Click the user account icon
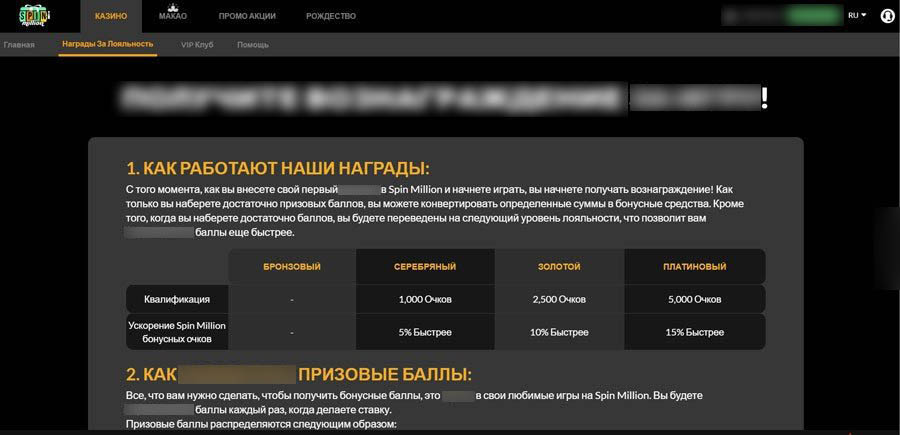Viewport: 900px width, 435px height. 886,16
